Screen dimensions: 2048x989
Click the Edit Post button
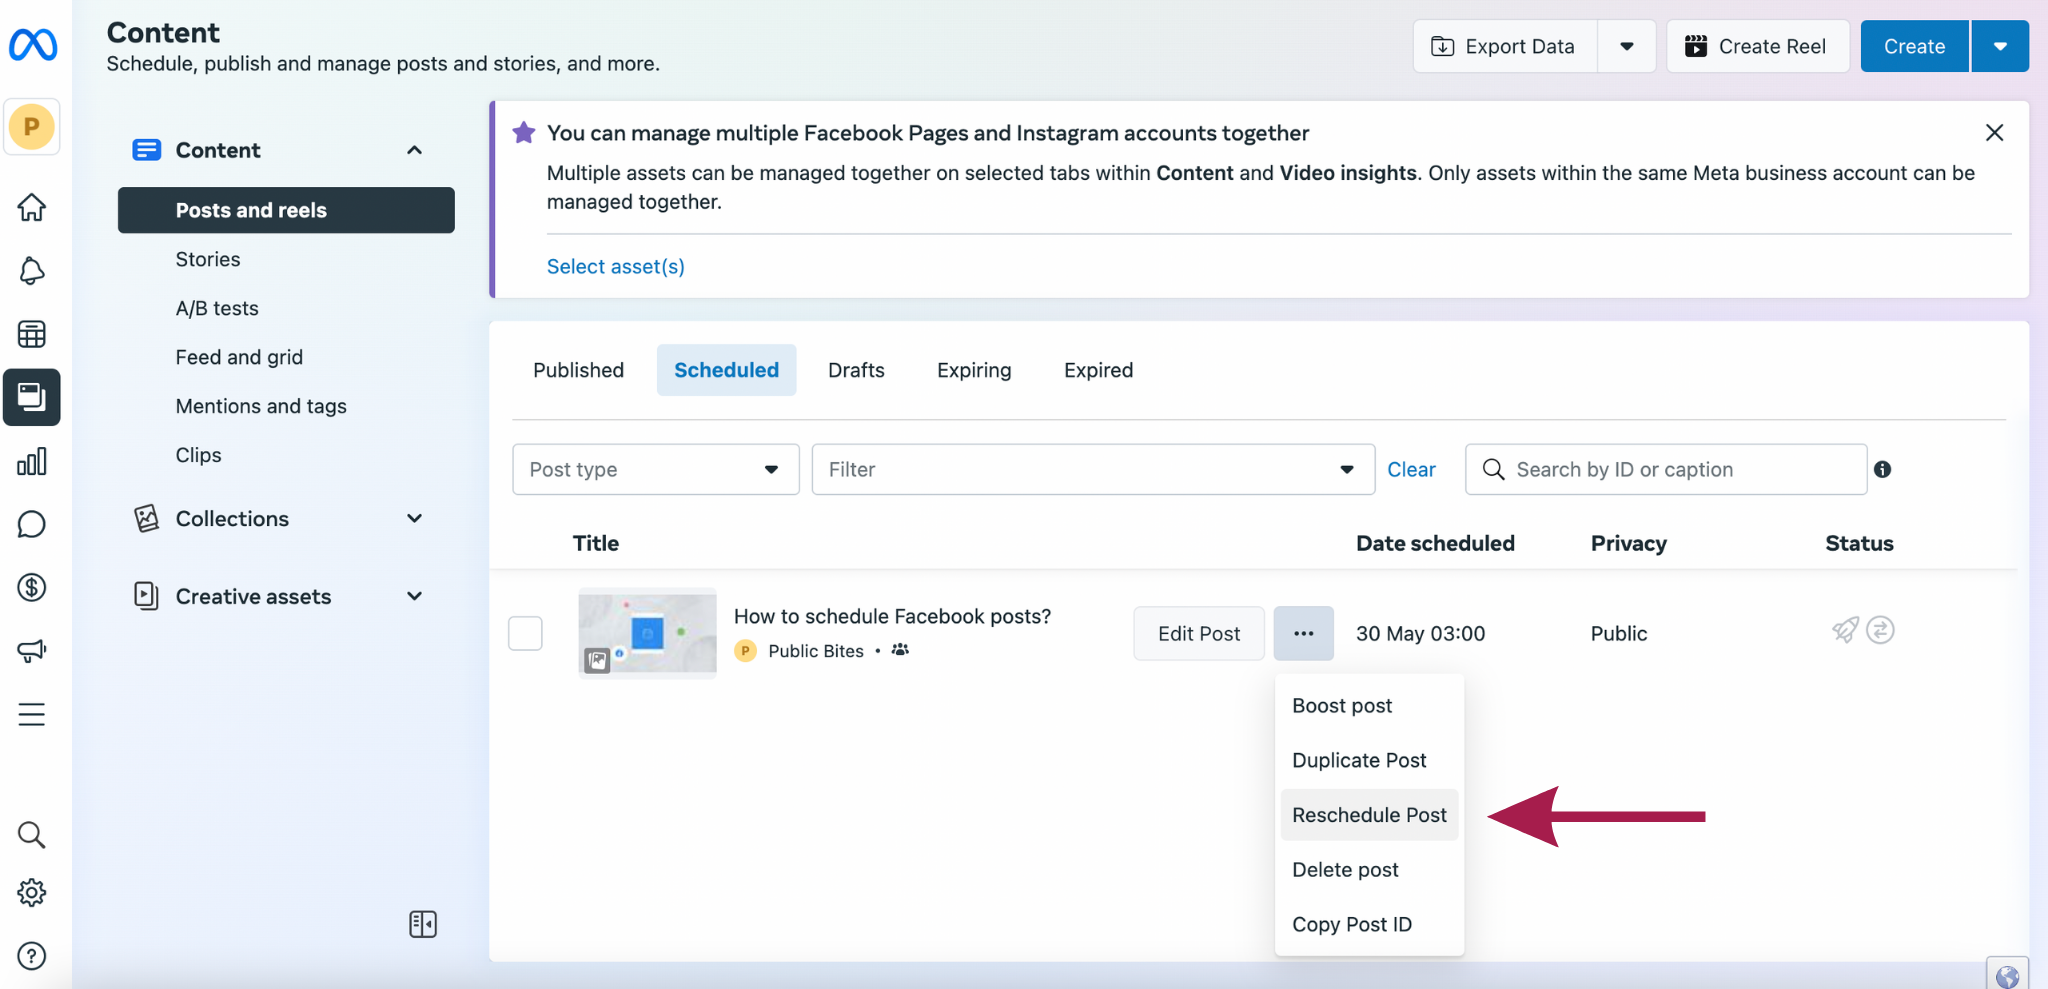coord(1198,633)
